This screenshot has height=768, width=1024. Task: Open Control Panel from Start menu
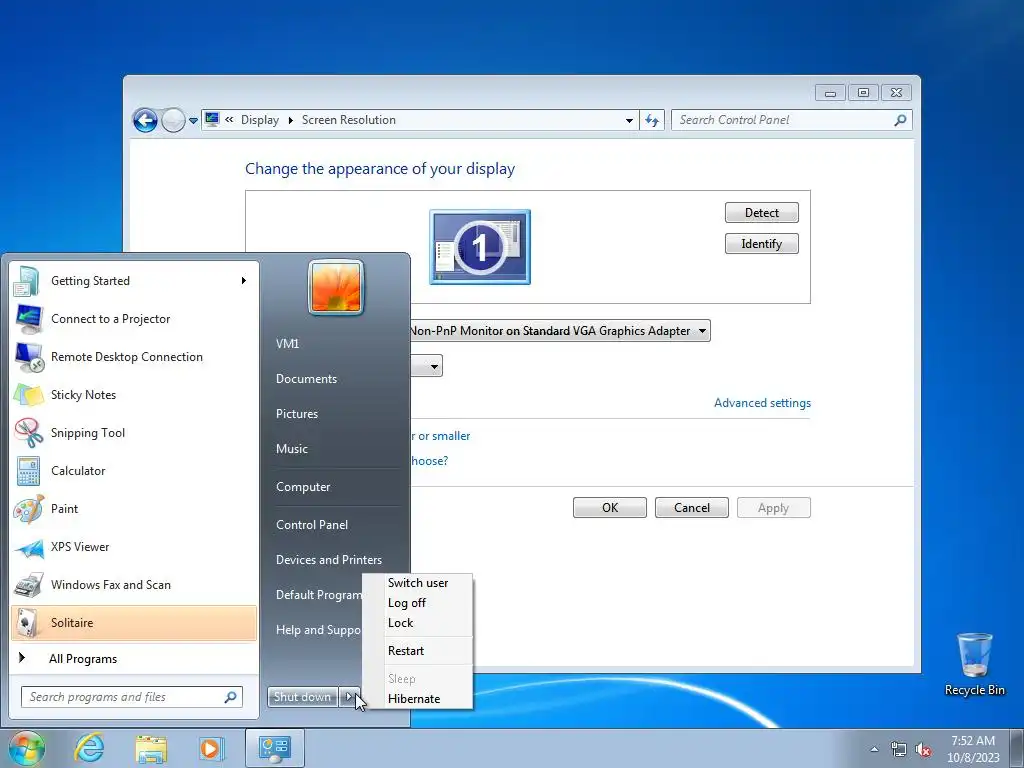(312, 525)
